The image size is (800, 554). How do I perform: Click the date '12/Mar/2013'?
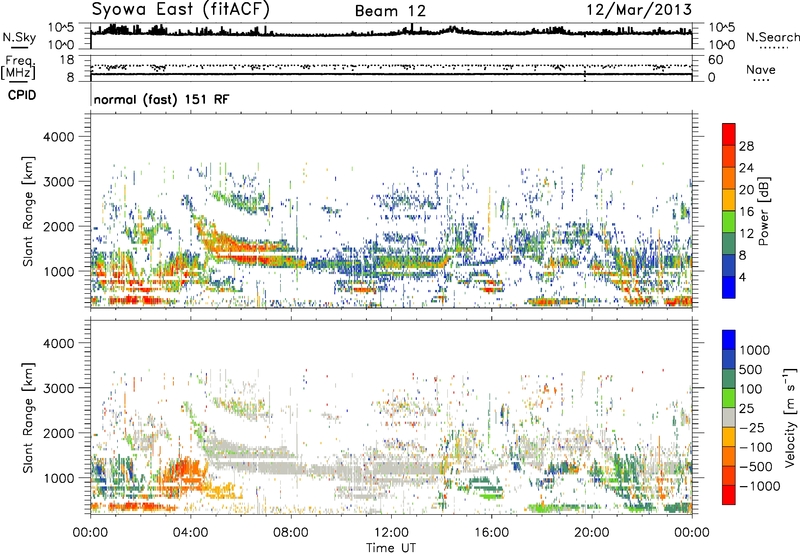(639, 10)
